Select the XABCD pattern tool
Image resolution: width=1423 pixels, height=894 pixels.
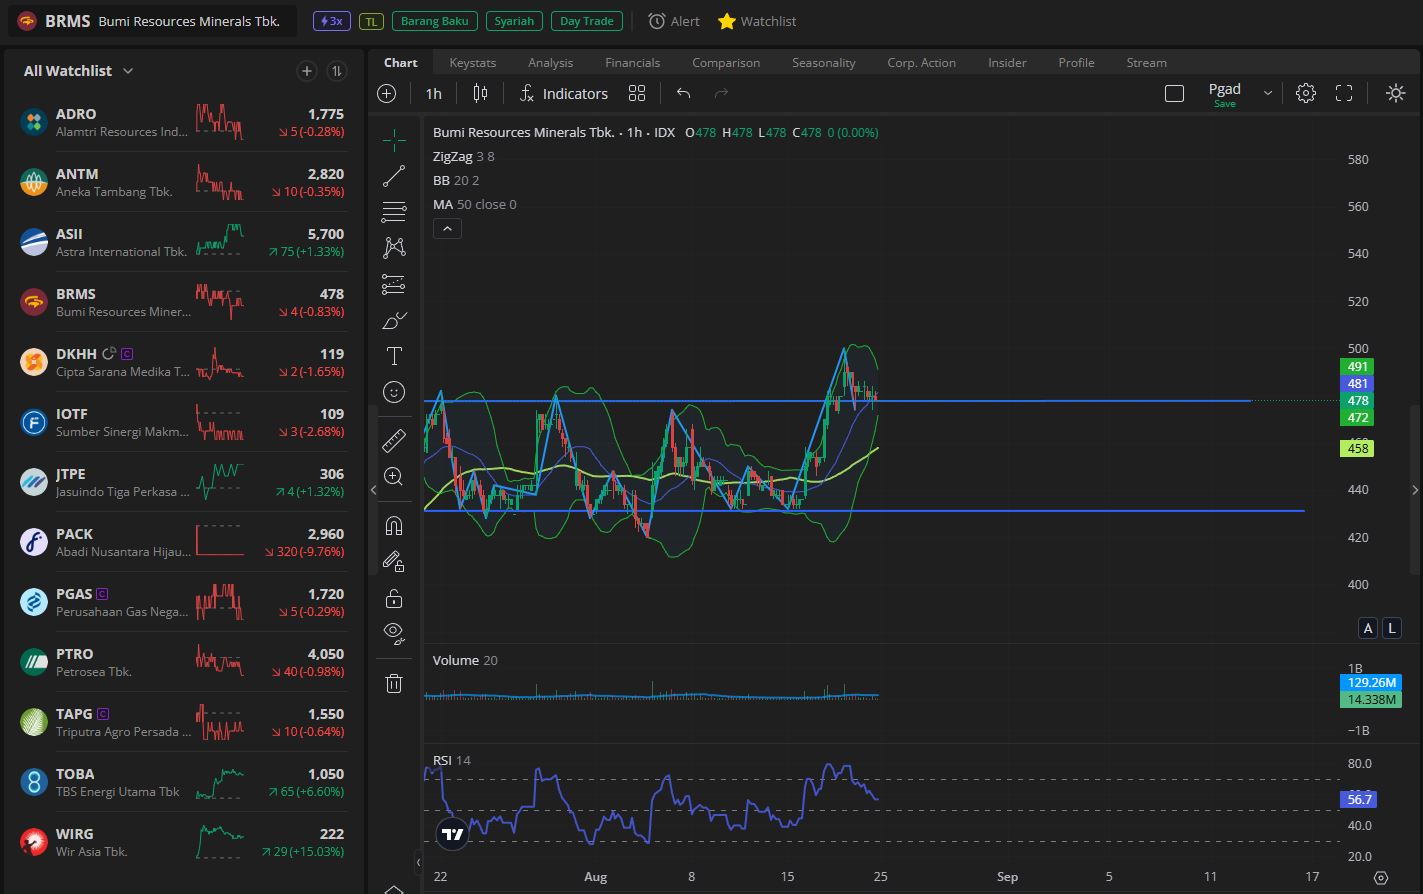click(394, 248)
